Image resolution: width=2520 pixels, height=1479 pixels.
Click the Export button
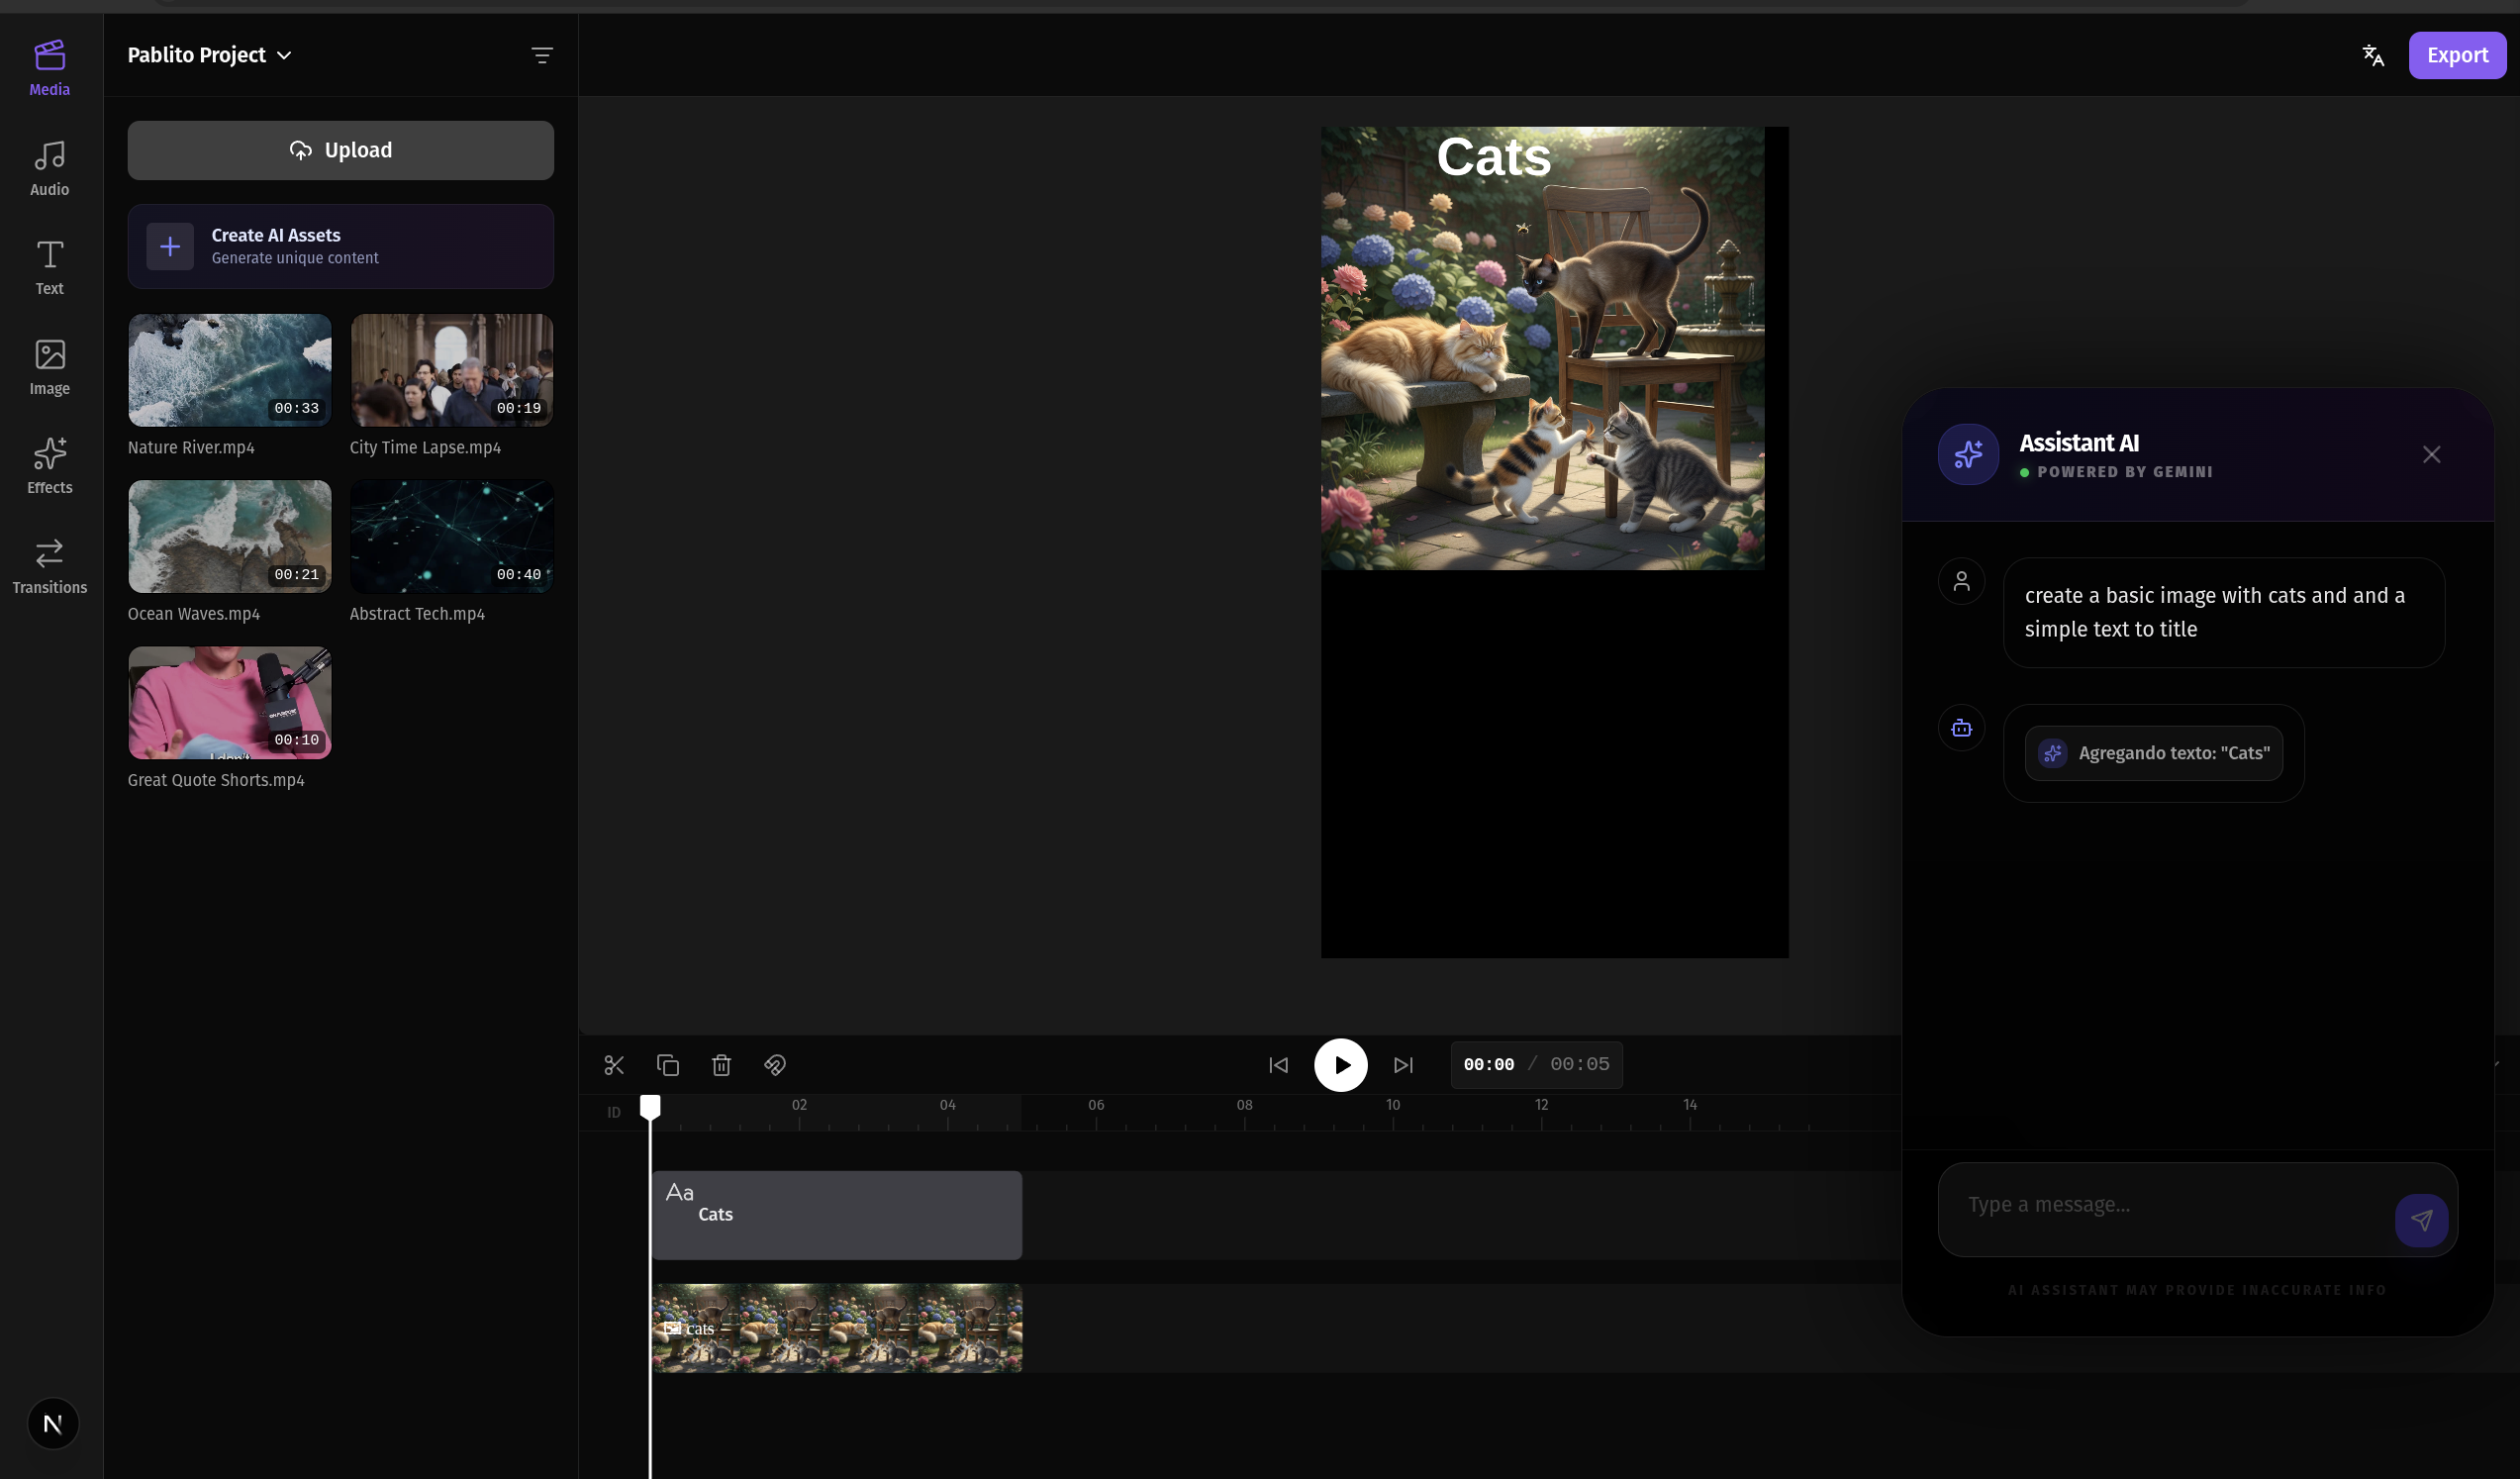click(x=2457, y=55)
